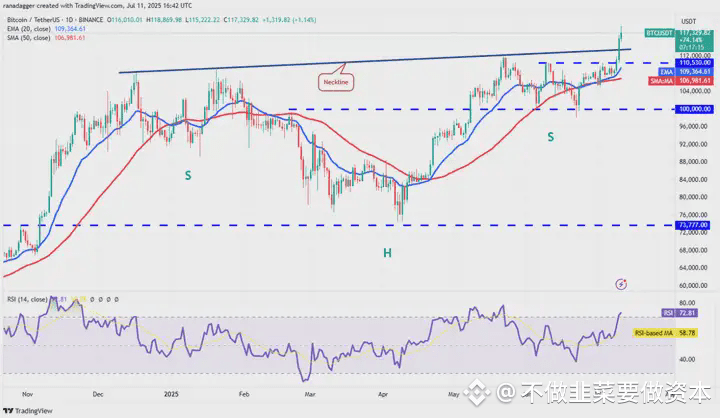Click the 73,777.00 support level label
Image resolution: width=720 pixels, height=418 pixels.
(694, 225)
